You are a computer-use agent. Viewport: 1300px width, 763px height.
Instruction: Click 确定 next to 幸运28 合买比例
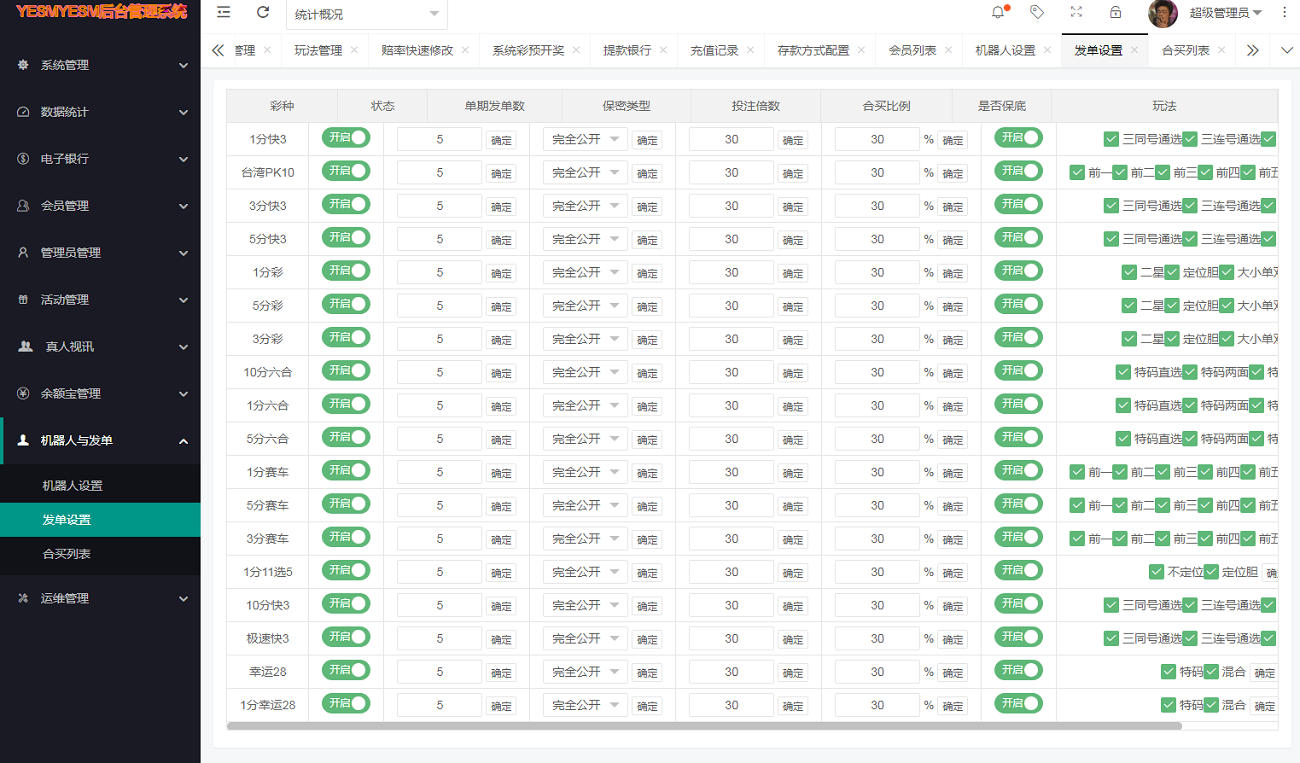pyautogui.click(x=953, y=673)
